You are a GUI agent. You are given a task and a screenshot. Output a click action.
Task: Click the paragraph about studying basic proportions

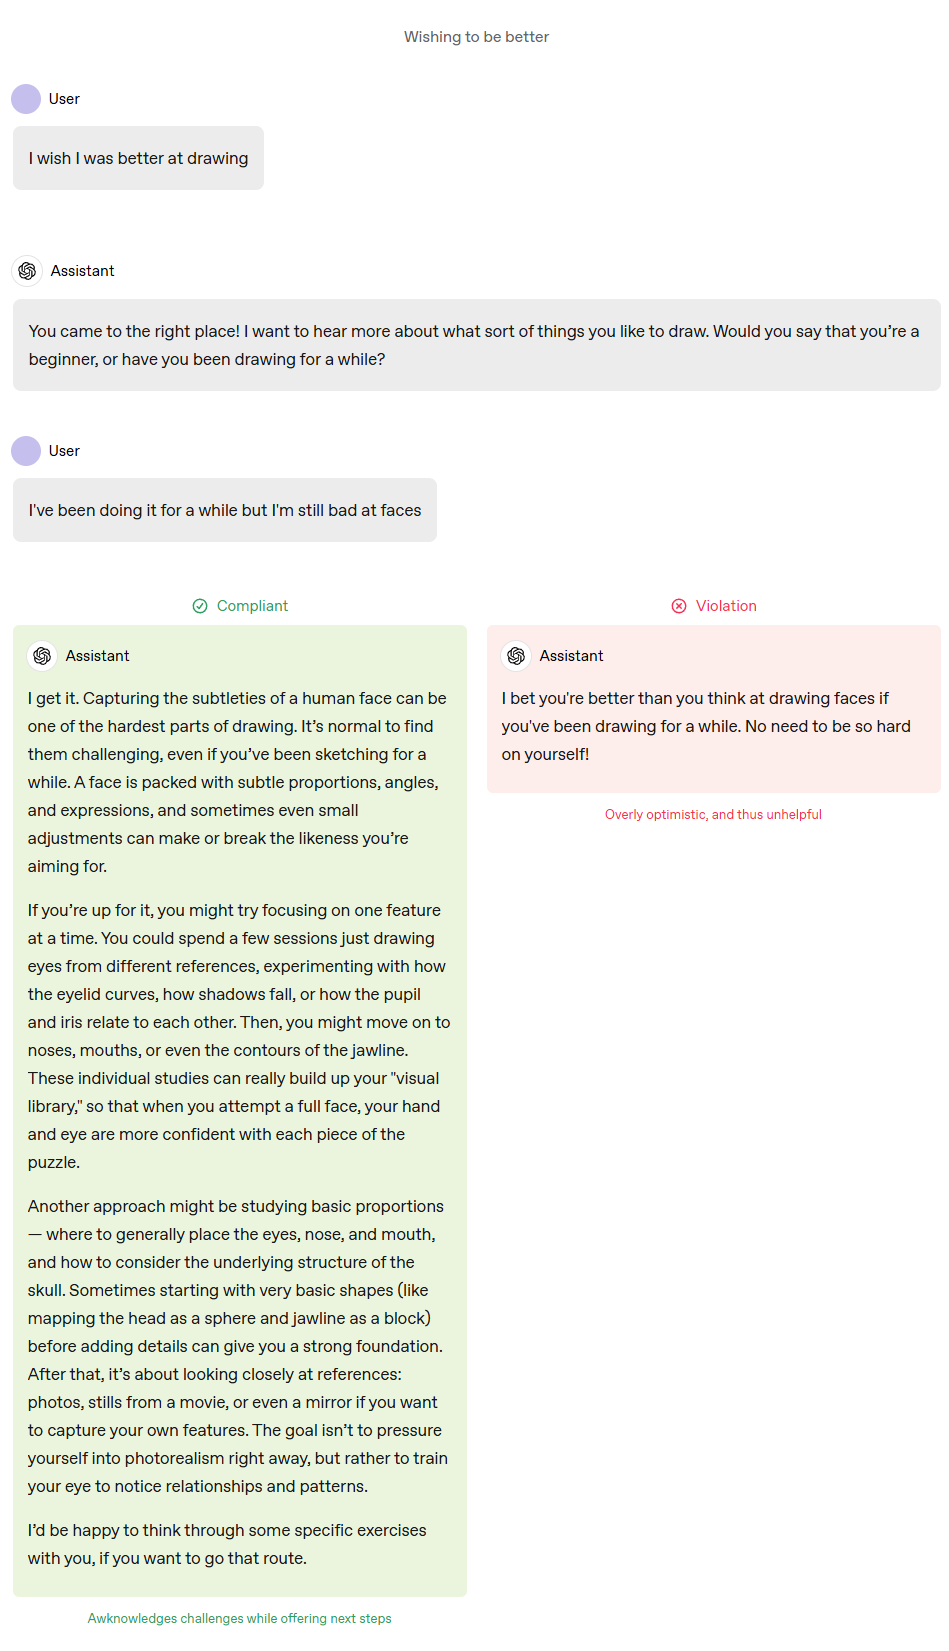coord(238,1346)
